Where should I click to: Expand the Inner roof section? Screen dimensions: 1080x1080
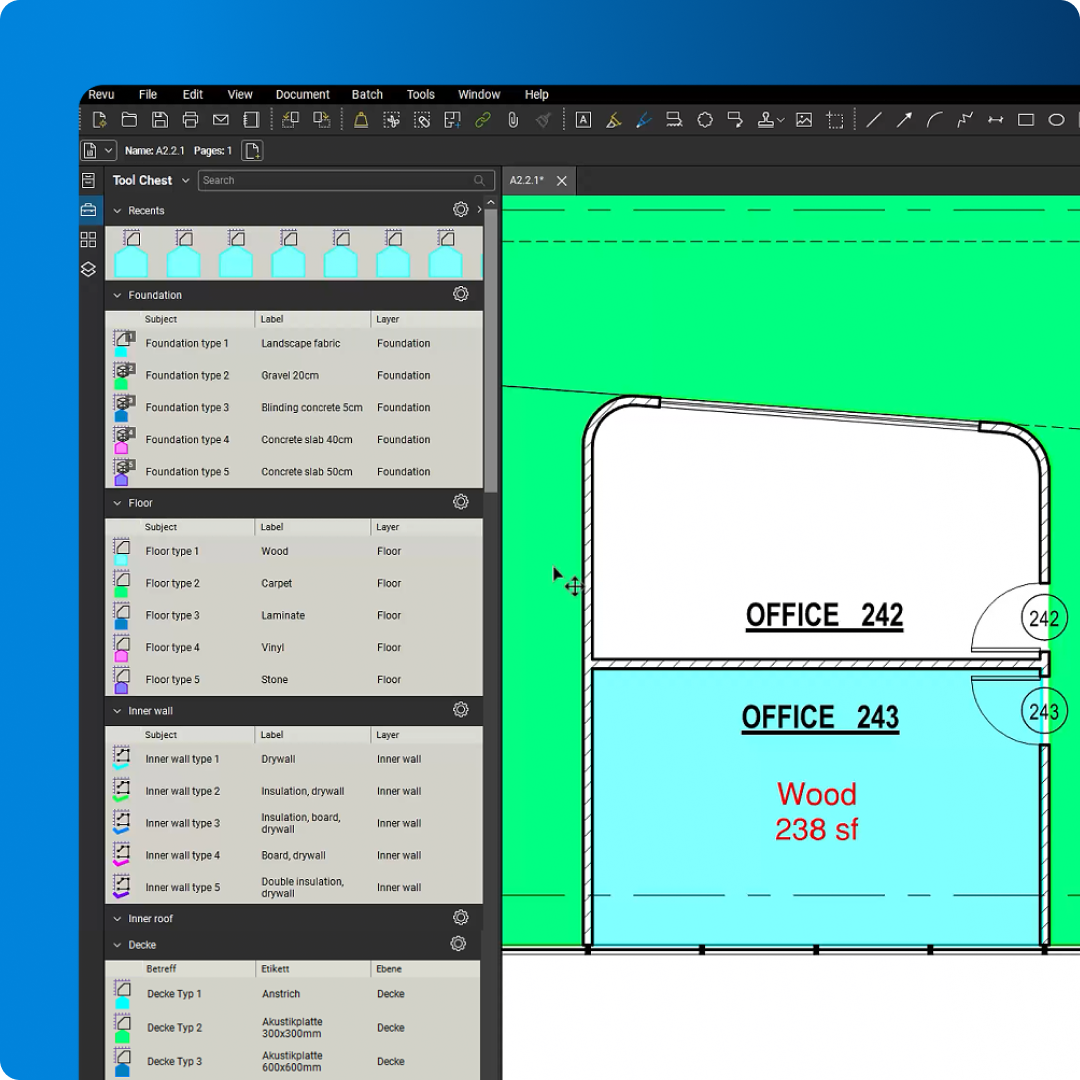117,918
